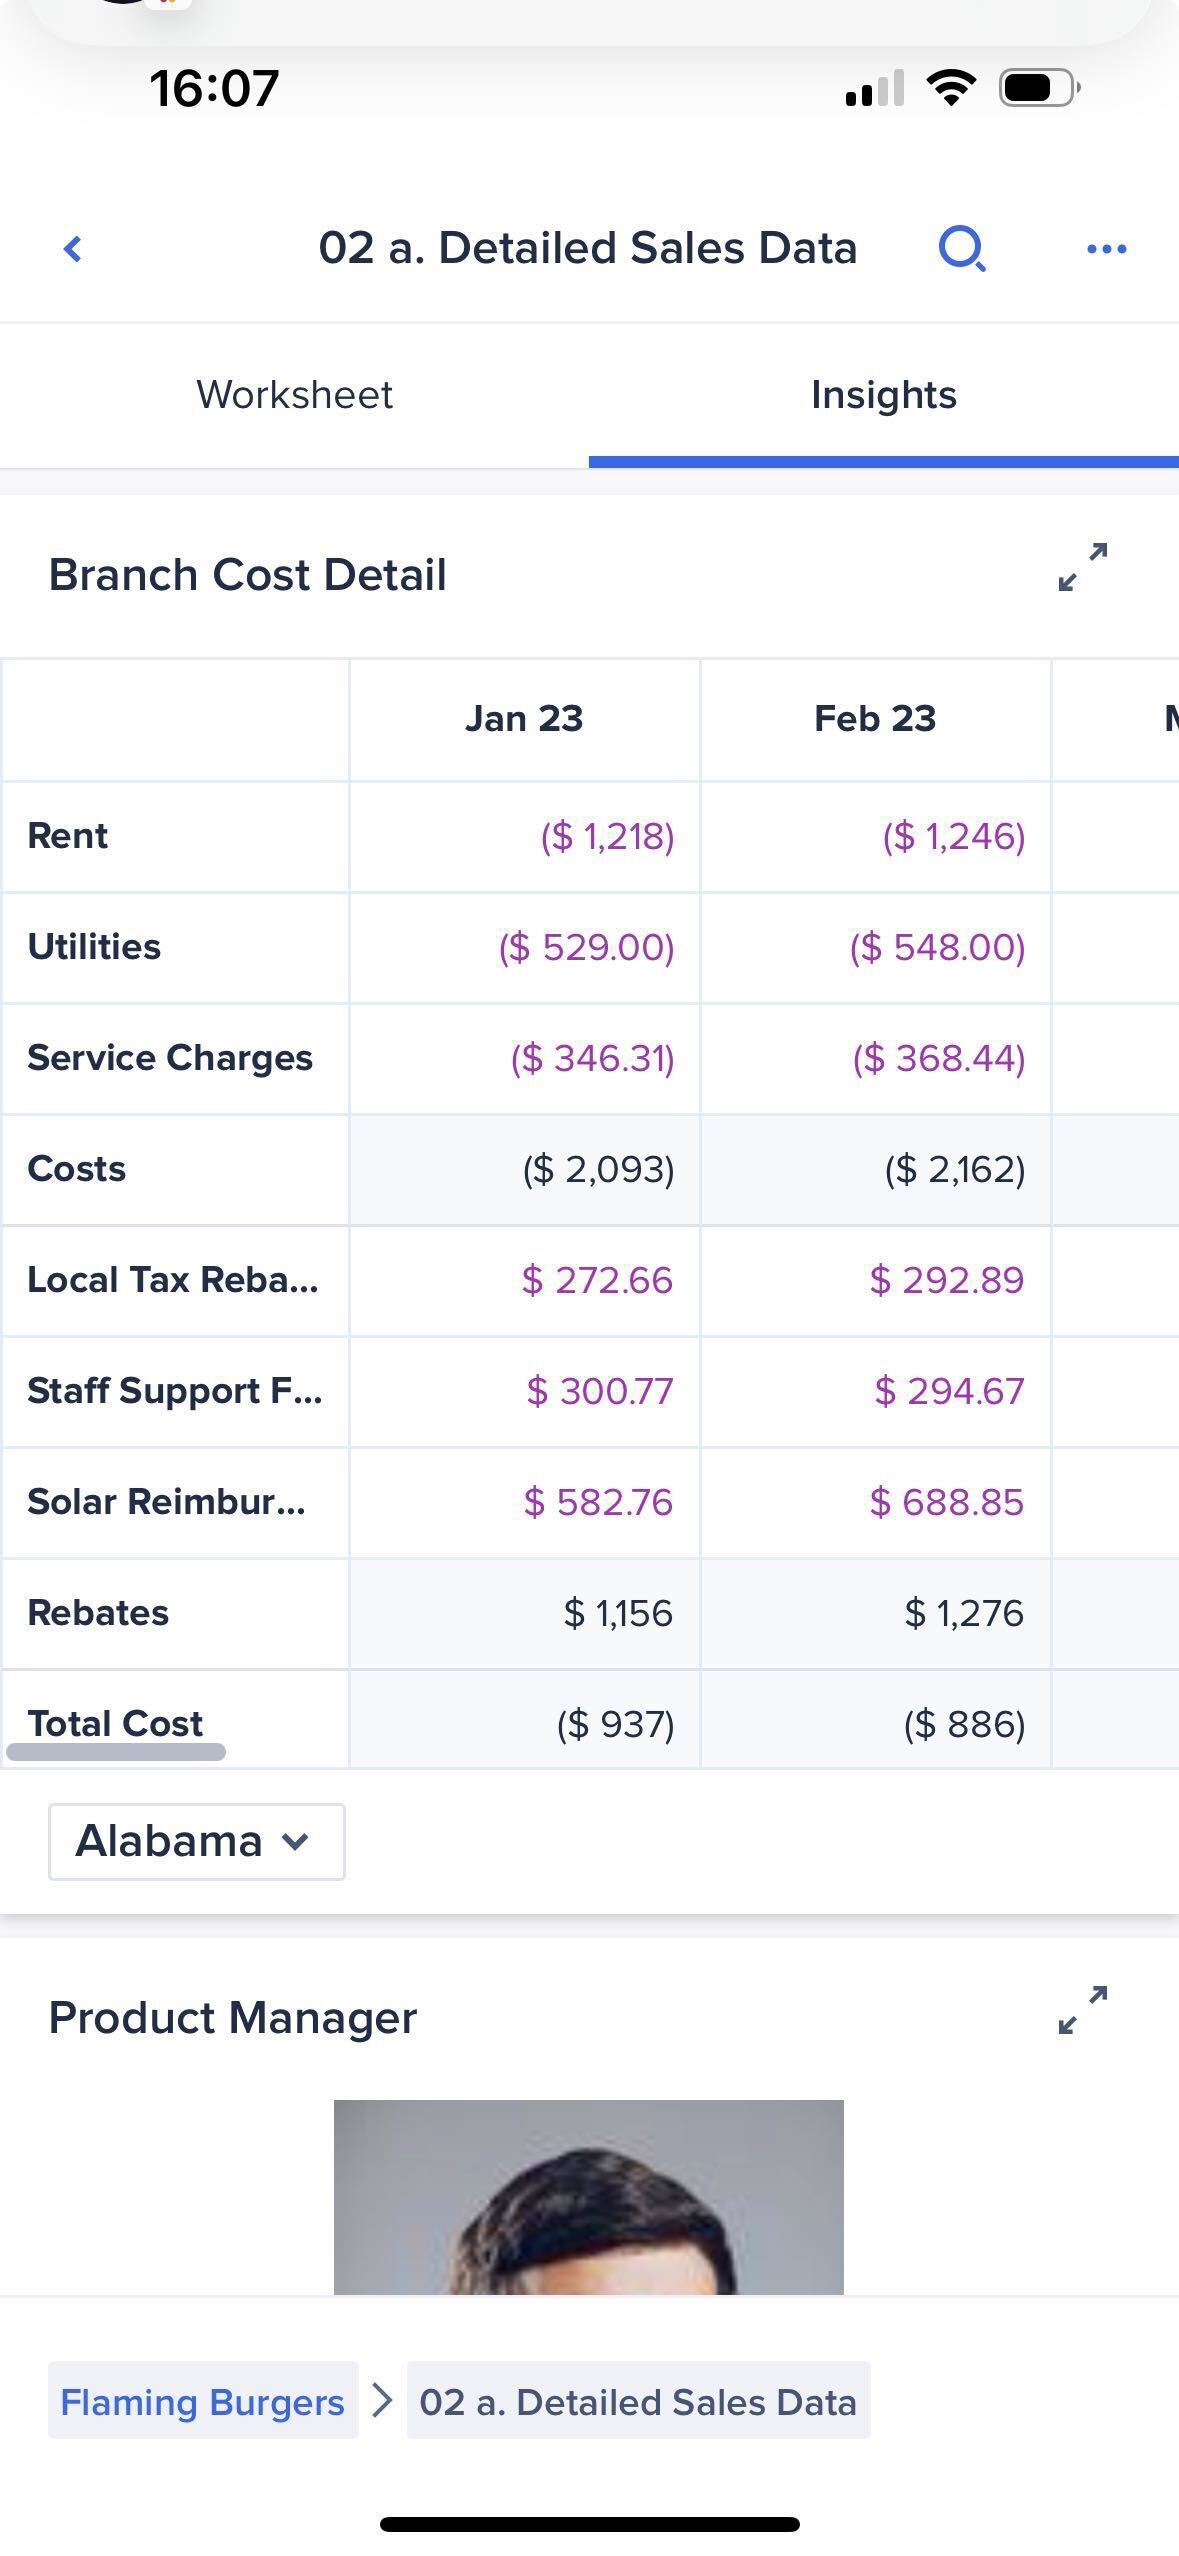The height and width of the screenshot is (2556, 1179).
Task: Select the Solar Reimbursement row label
Action: pos(167,1502)
